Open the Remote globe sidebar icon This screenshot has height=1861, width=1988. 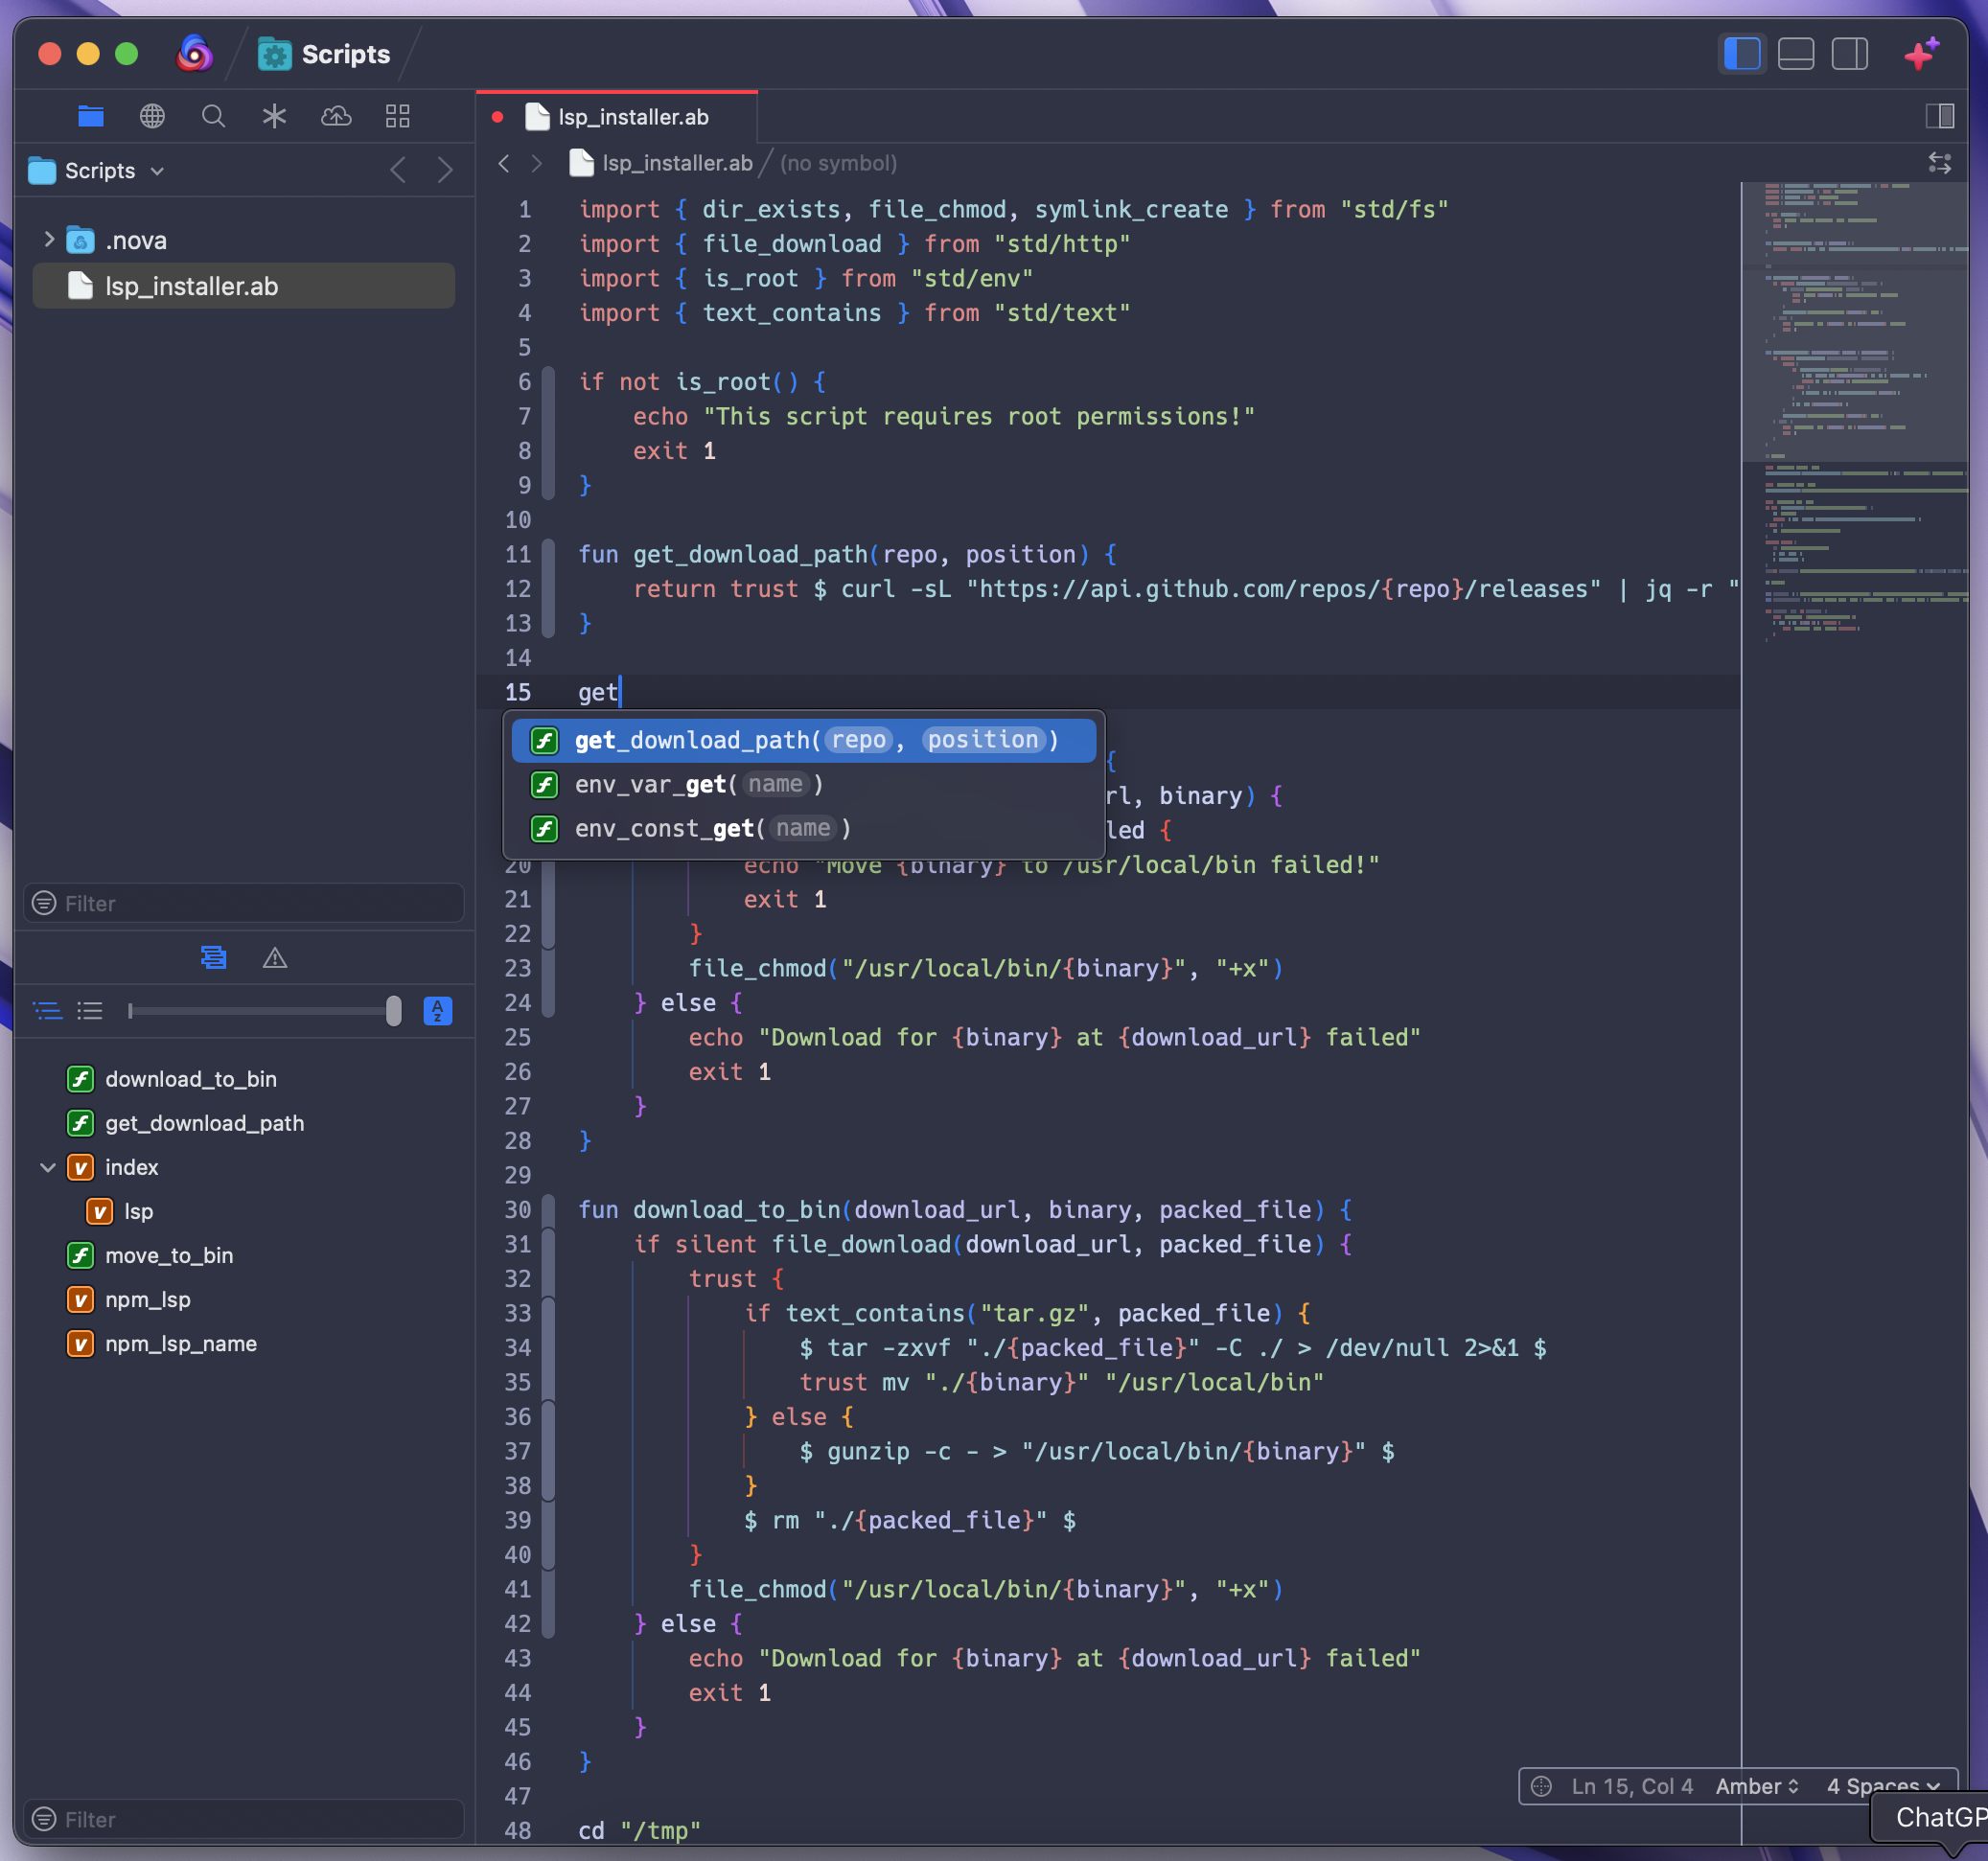pos(152,116)
